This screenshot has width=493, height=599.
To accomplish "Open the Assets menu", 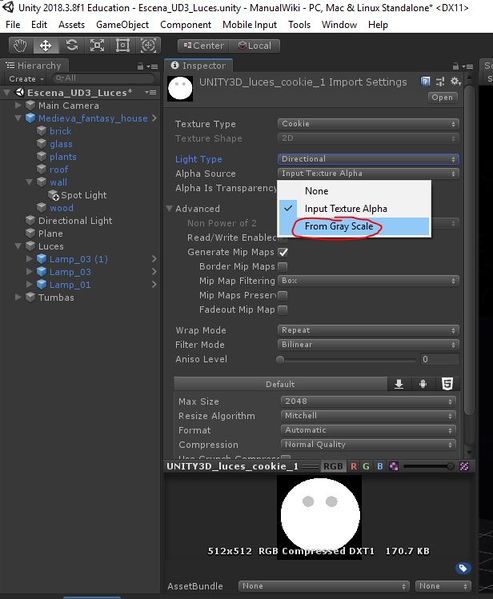I will [71, 25].
